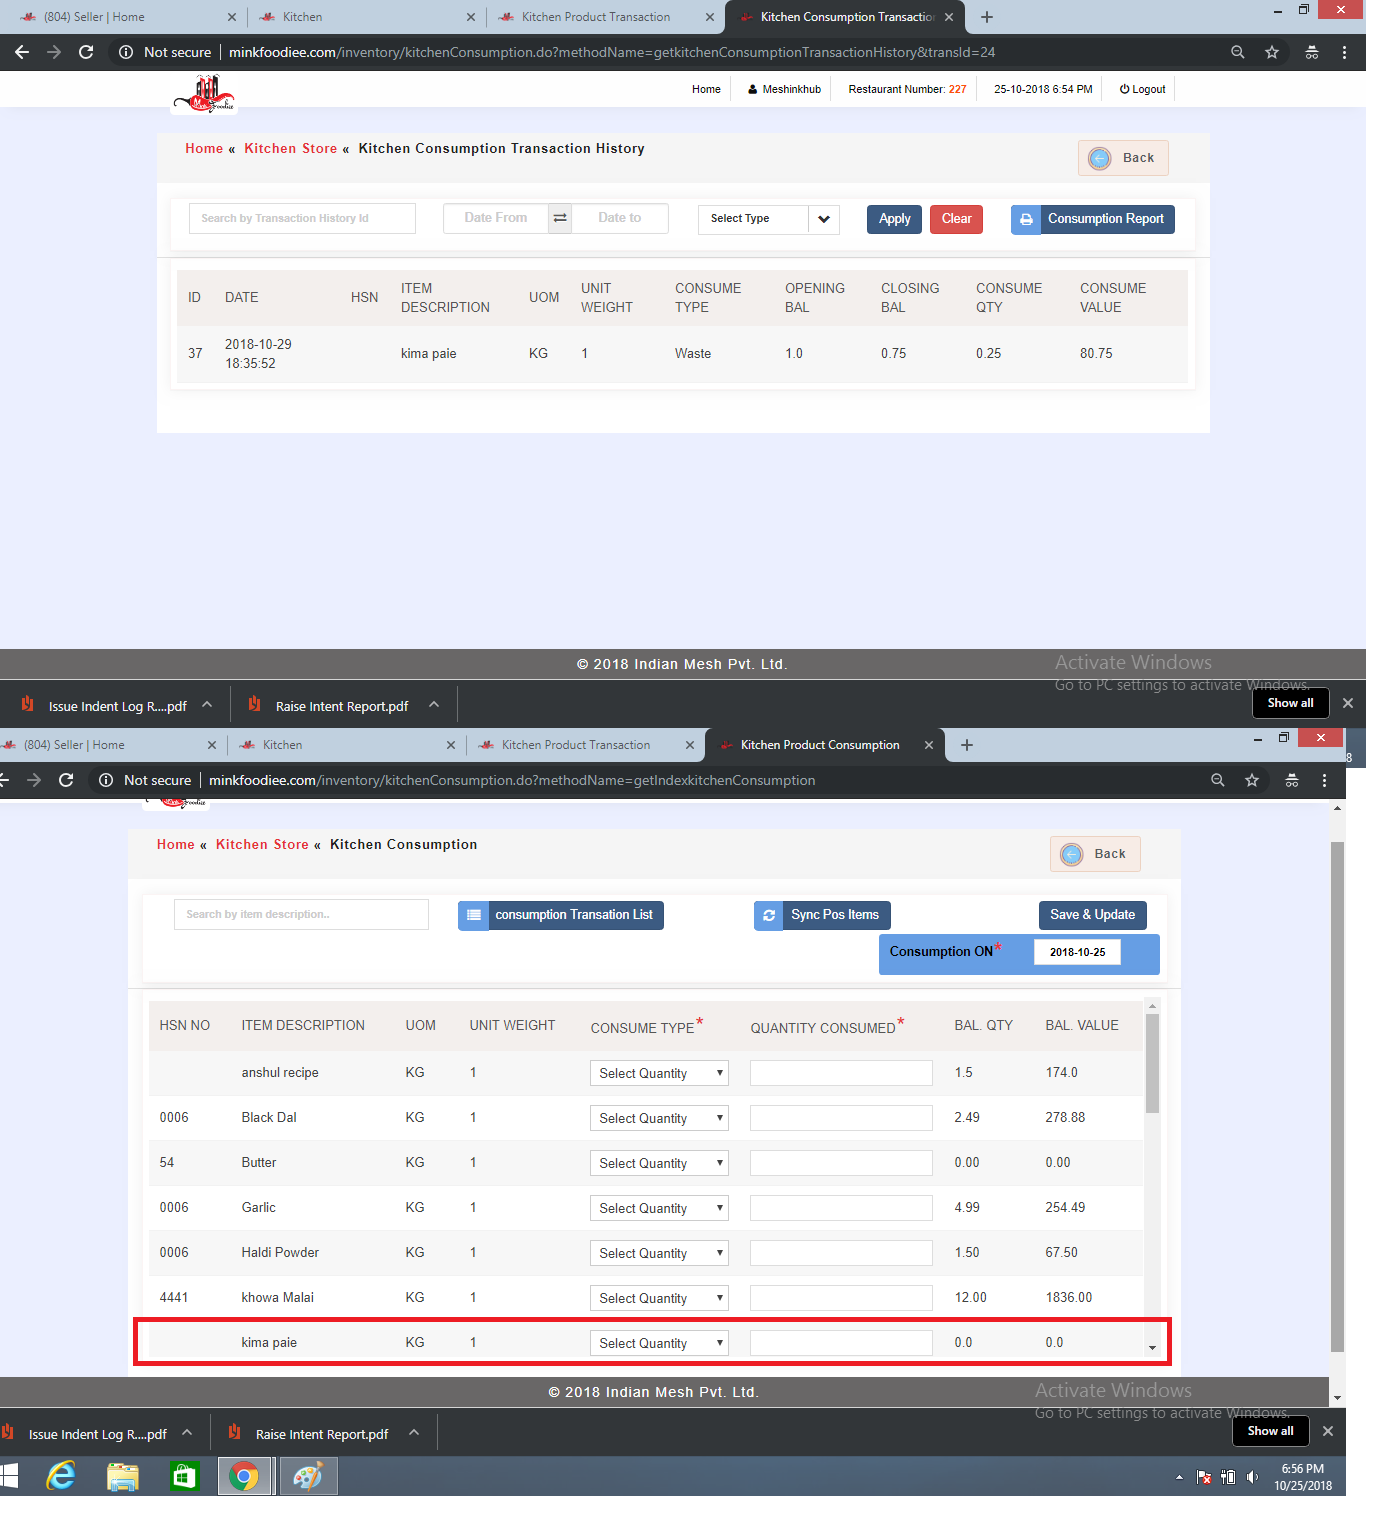Open Internet Explorer from the taskbar
Viewport: 1380px width, 1520px height.
tap(61, 1475)
